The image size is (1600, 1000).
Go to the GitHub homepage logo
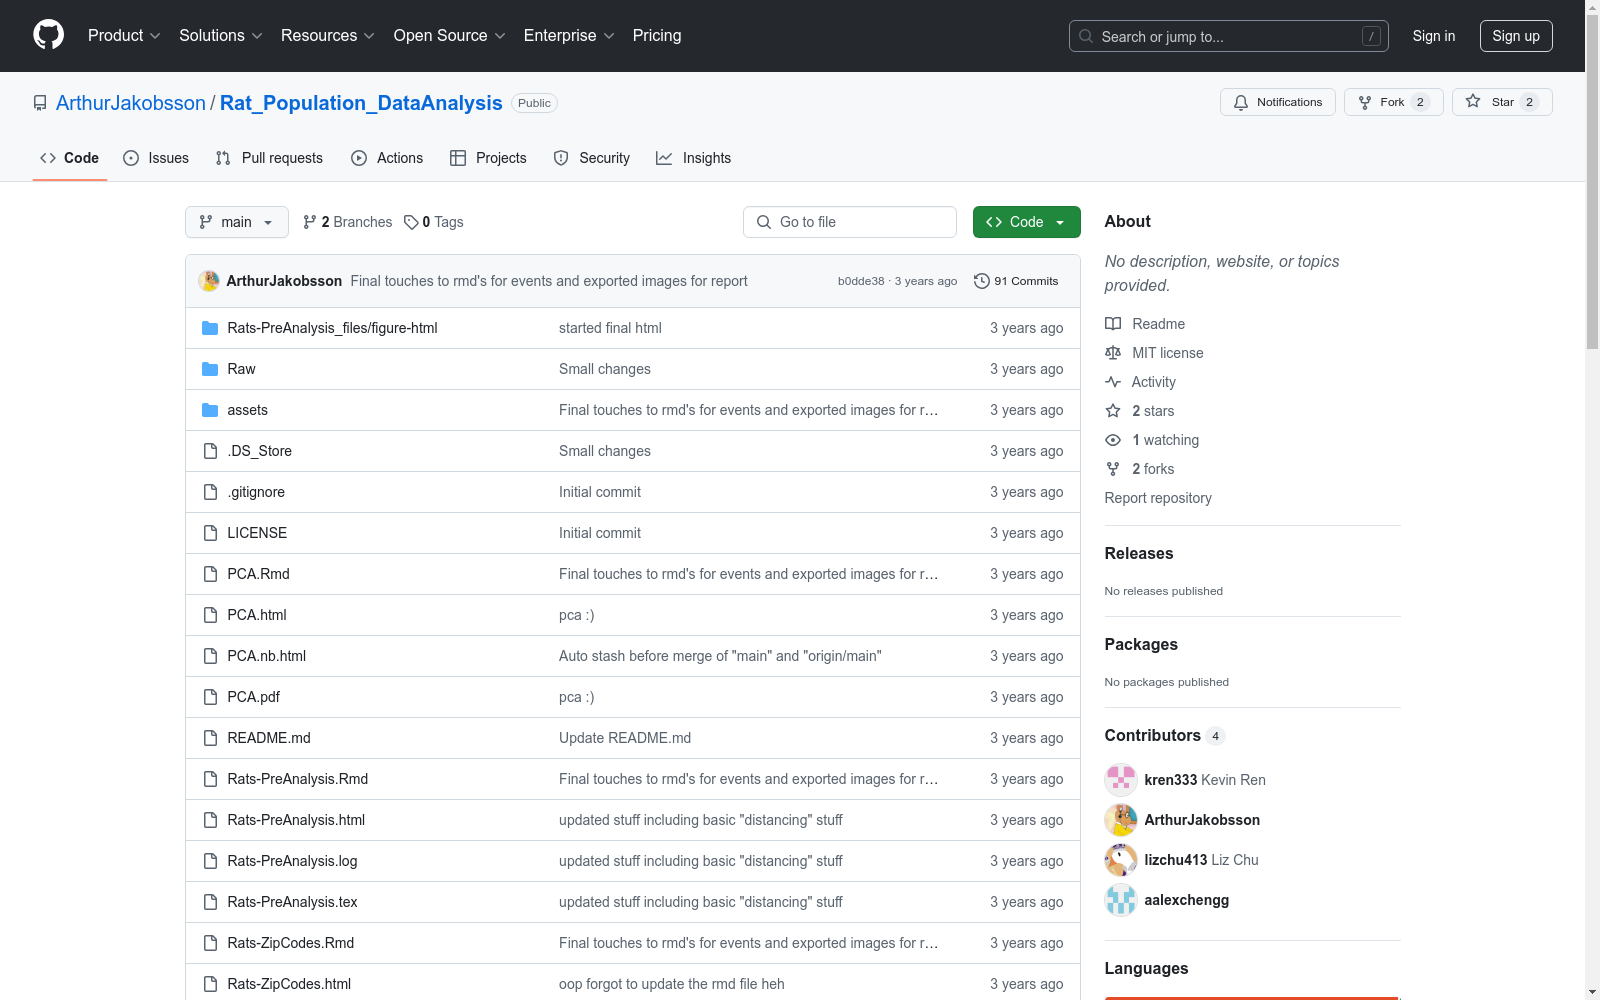pos(48,35)
